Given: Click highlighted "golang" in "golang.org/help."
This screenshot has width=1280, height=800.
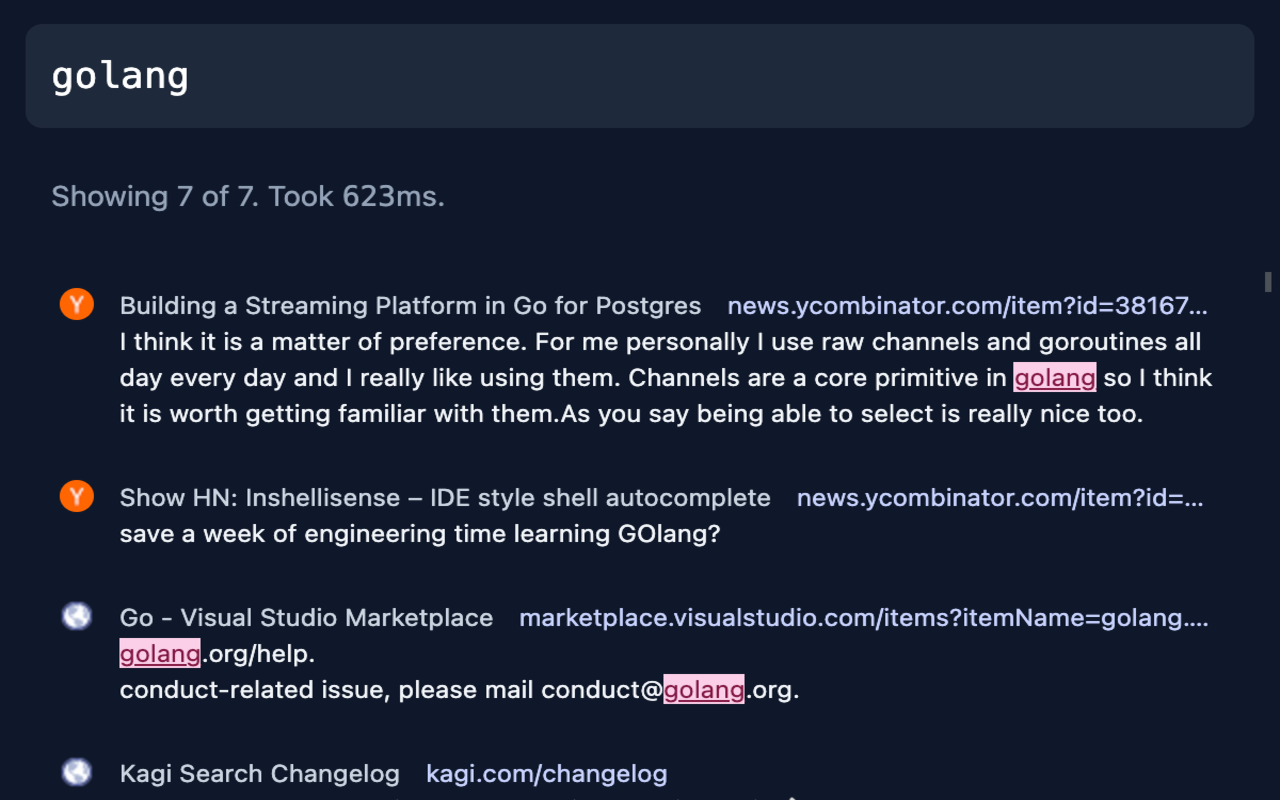Looking at the screenshot, I should (x=160, y=653).
